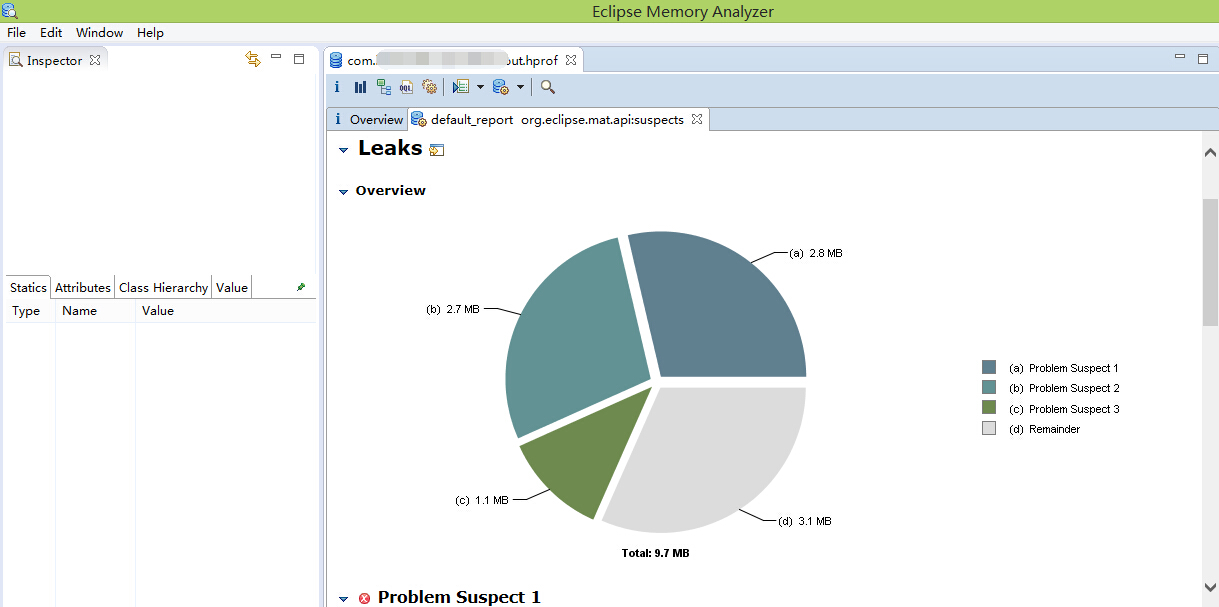This screenshot has height=607, width=1219.
Task: Click the report scrollbar down arrow
Action: (x=1210, y=587)
